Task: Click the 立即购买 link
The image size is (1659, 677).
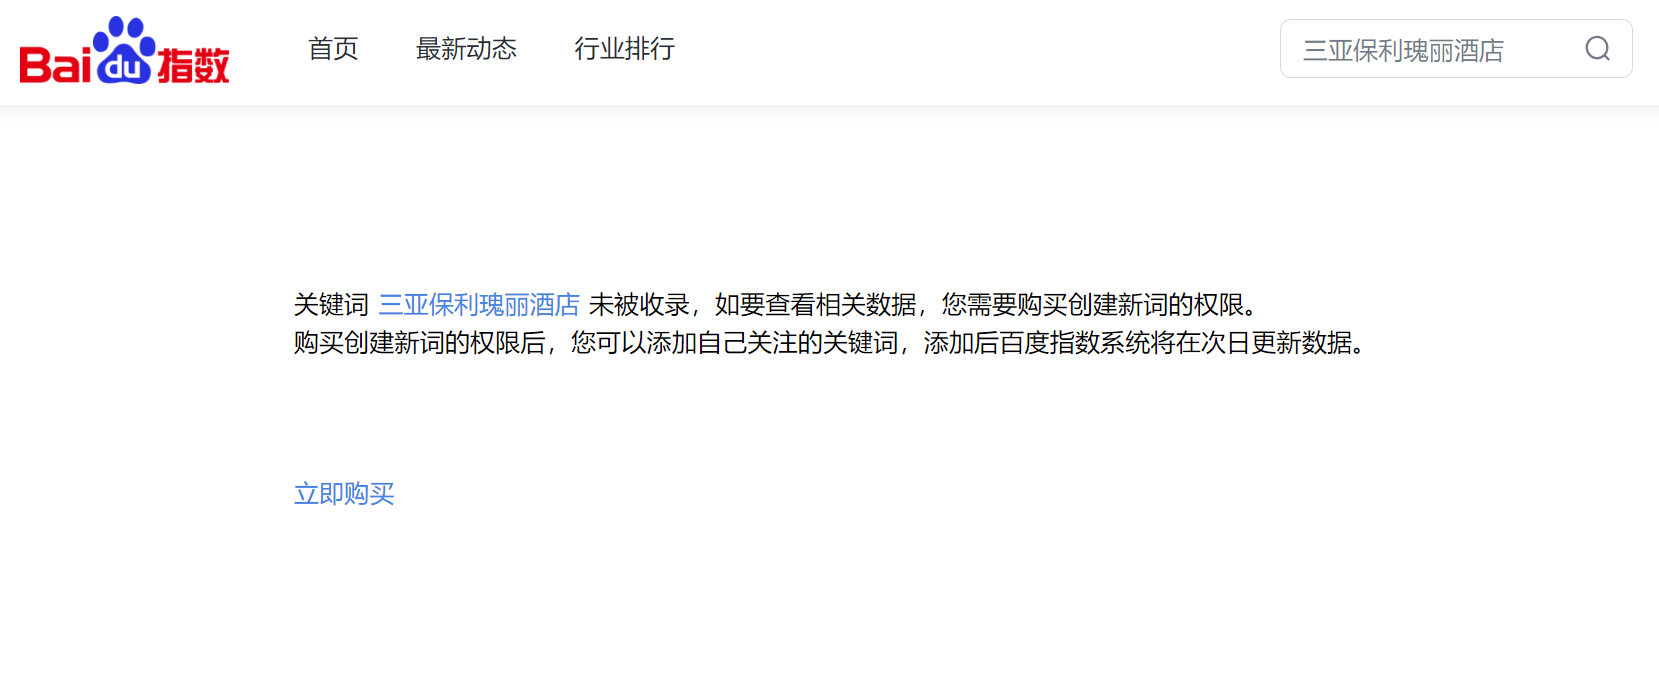Action: [x=344, y=494]
